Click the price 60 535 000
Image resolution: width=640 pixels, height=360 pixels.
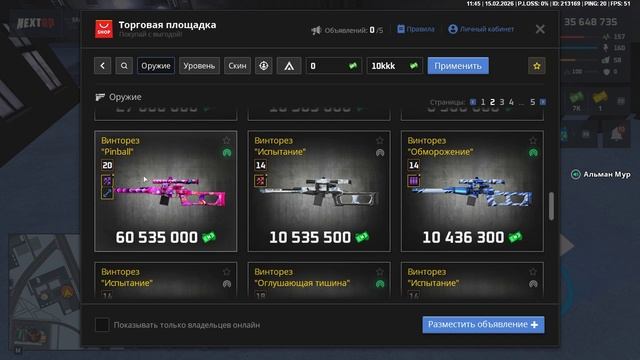click(157, 238)
